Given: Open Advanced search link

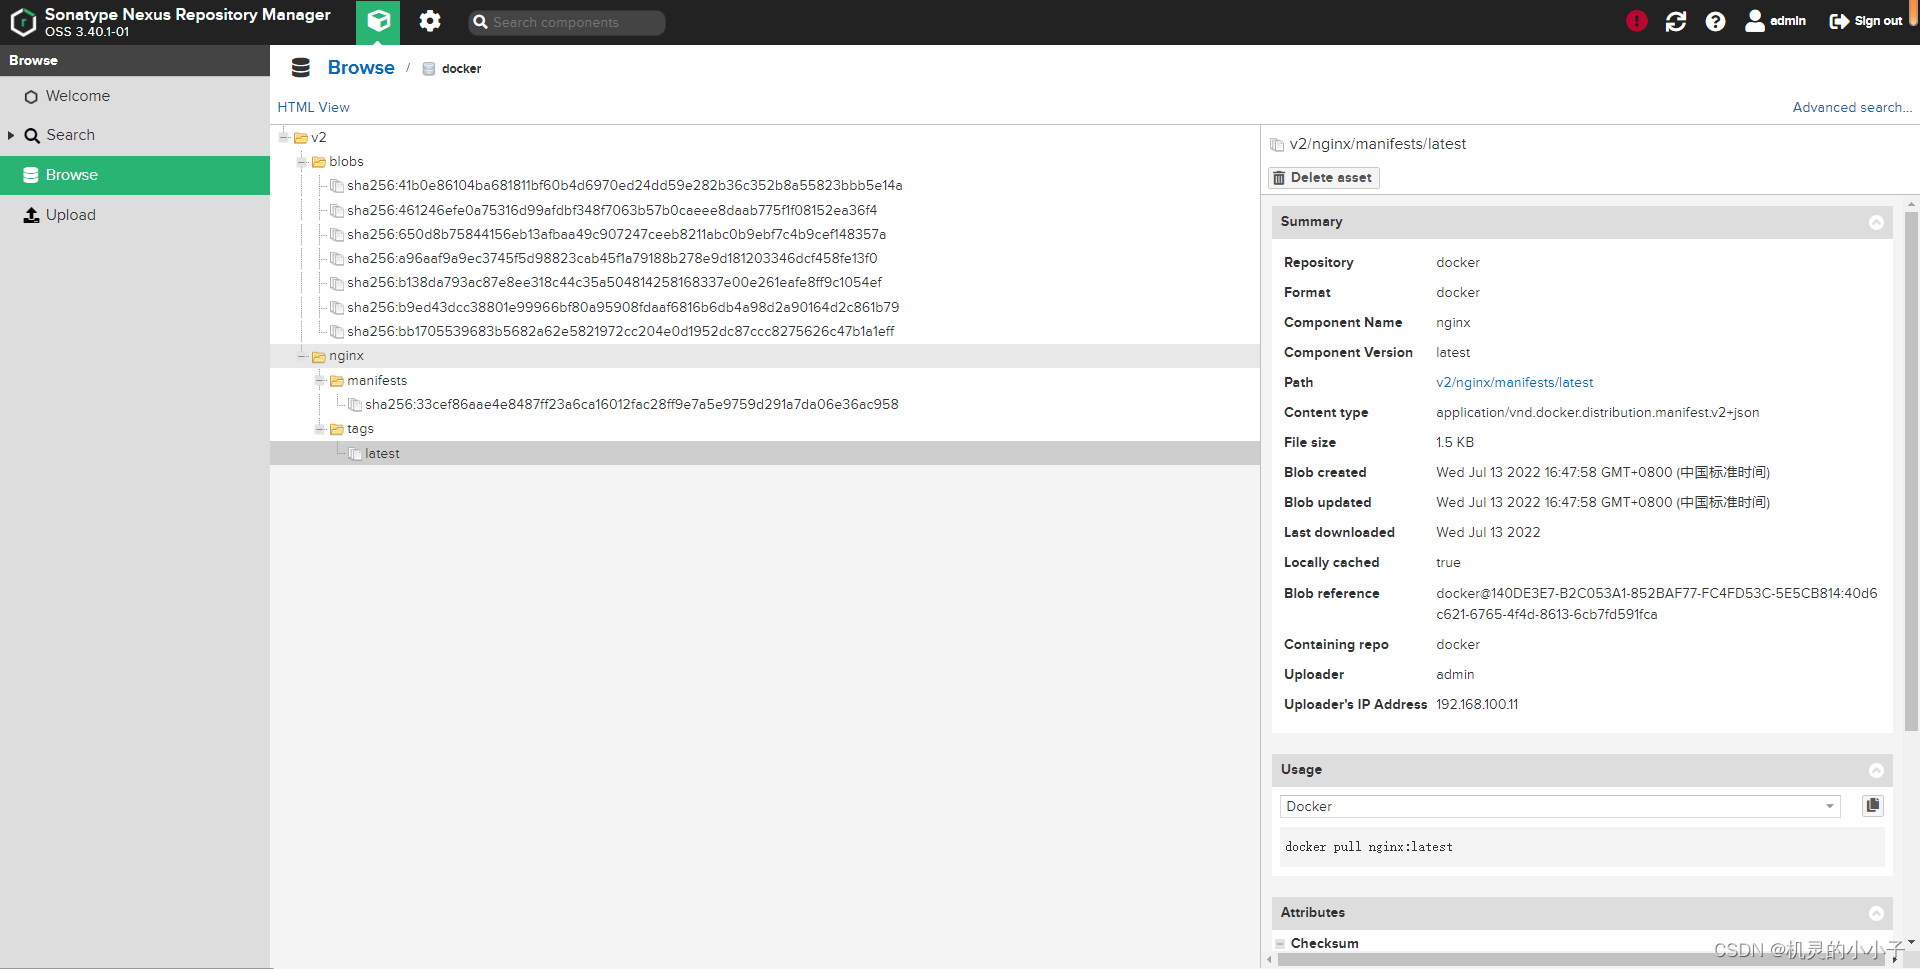Looking at the screenshot, I should 1852,107.
